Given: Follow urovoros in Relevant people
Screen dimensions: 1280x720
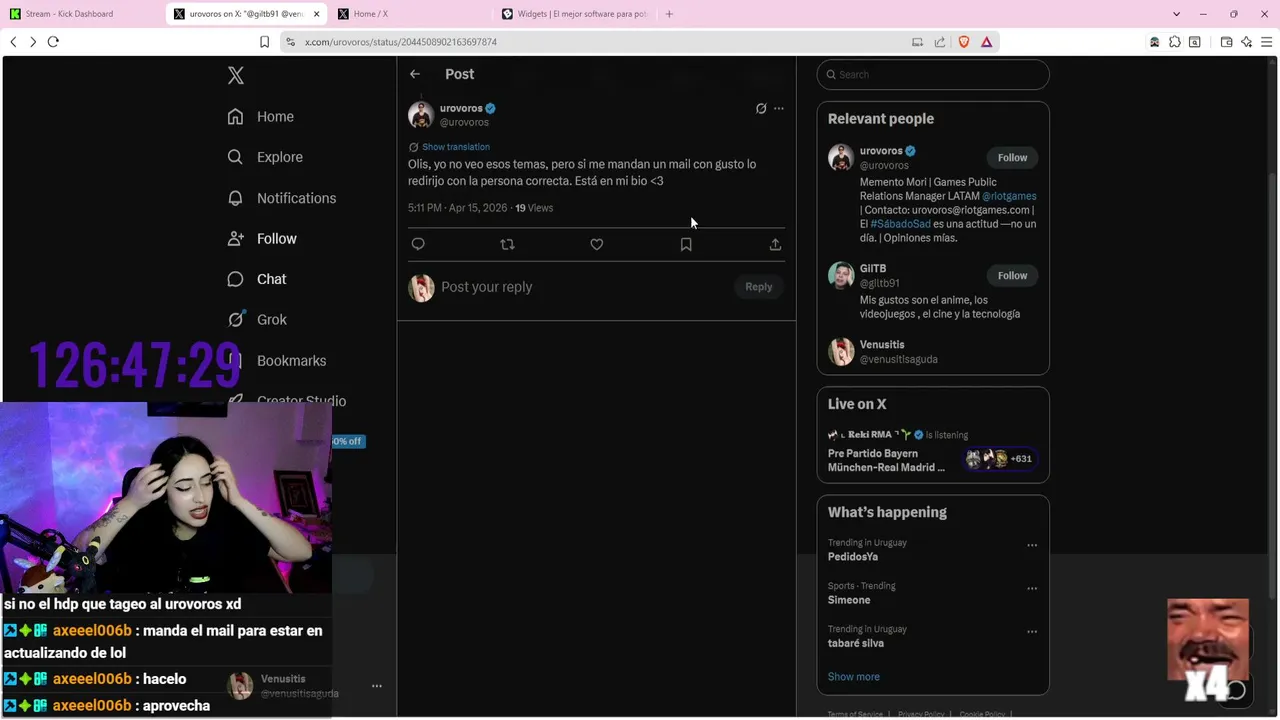Looking at the screenshot, I should [x=1012, y=158].
